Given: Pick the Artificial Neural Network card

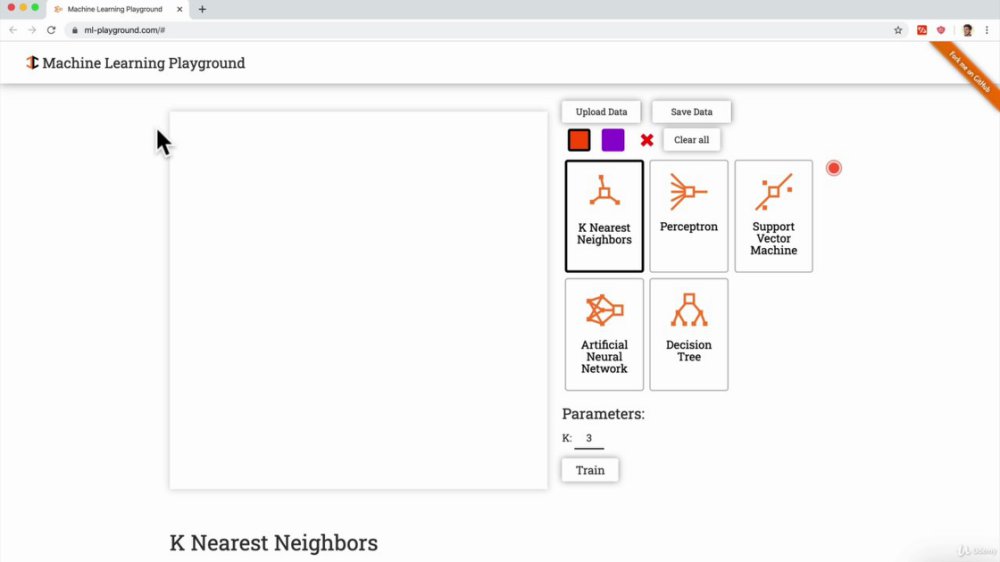Looking at the screenshot, I should (604, 334).
